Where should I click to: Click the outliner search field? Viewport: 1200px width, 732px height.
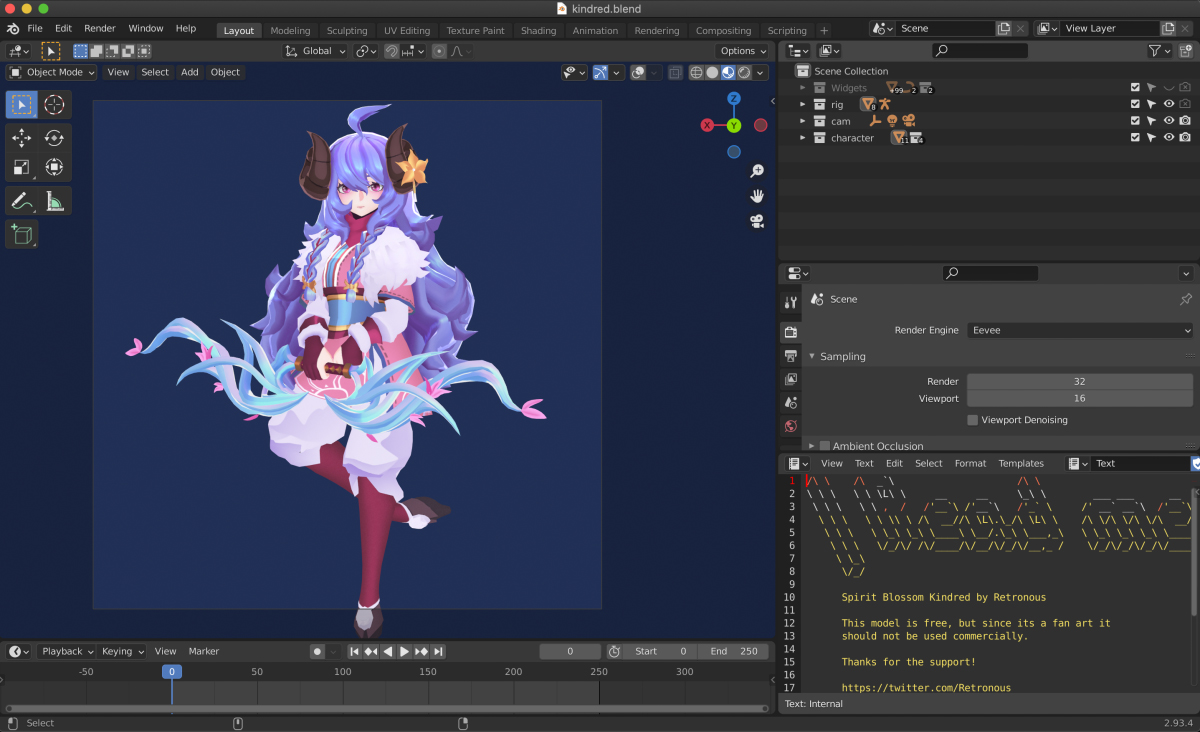980,50
